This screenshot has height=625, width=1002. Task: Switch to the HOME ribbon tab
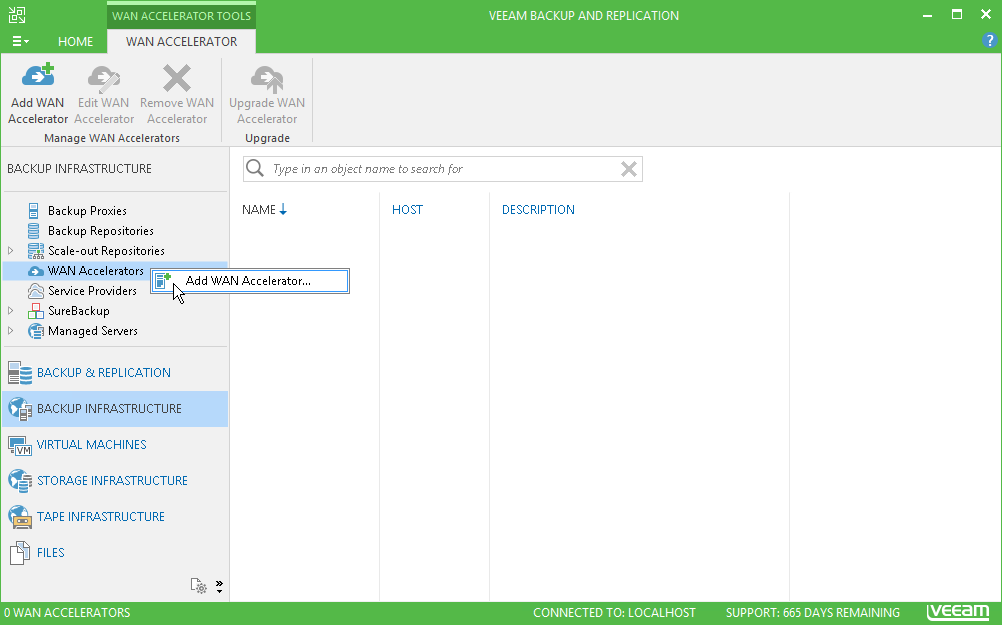tap(75, 42)
